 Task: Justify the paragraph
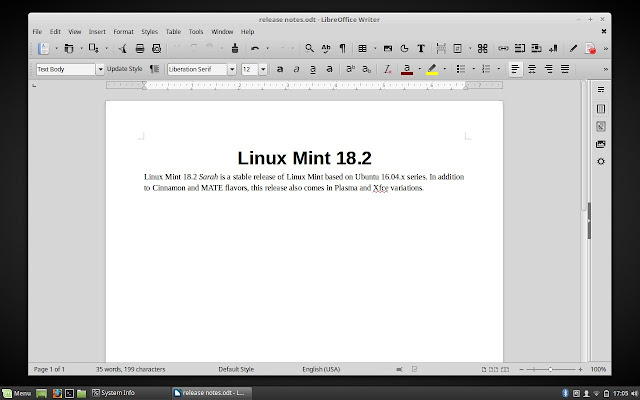click(x=565, y=69)
